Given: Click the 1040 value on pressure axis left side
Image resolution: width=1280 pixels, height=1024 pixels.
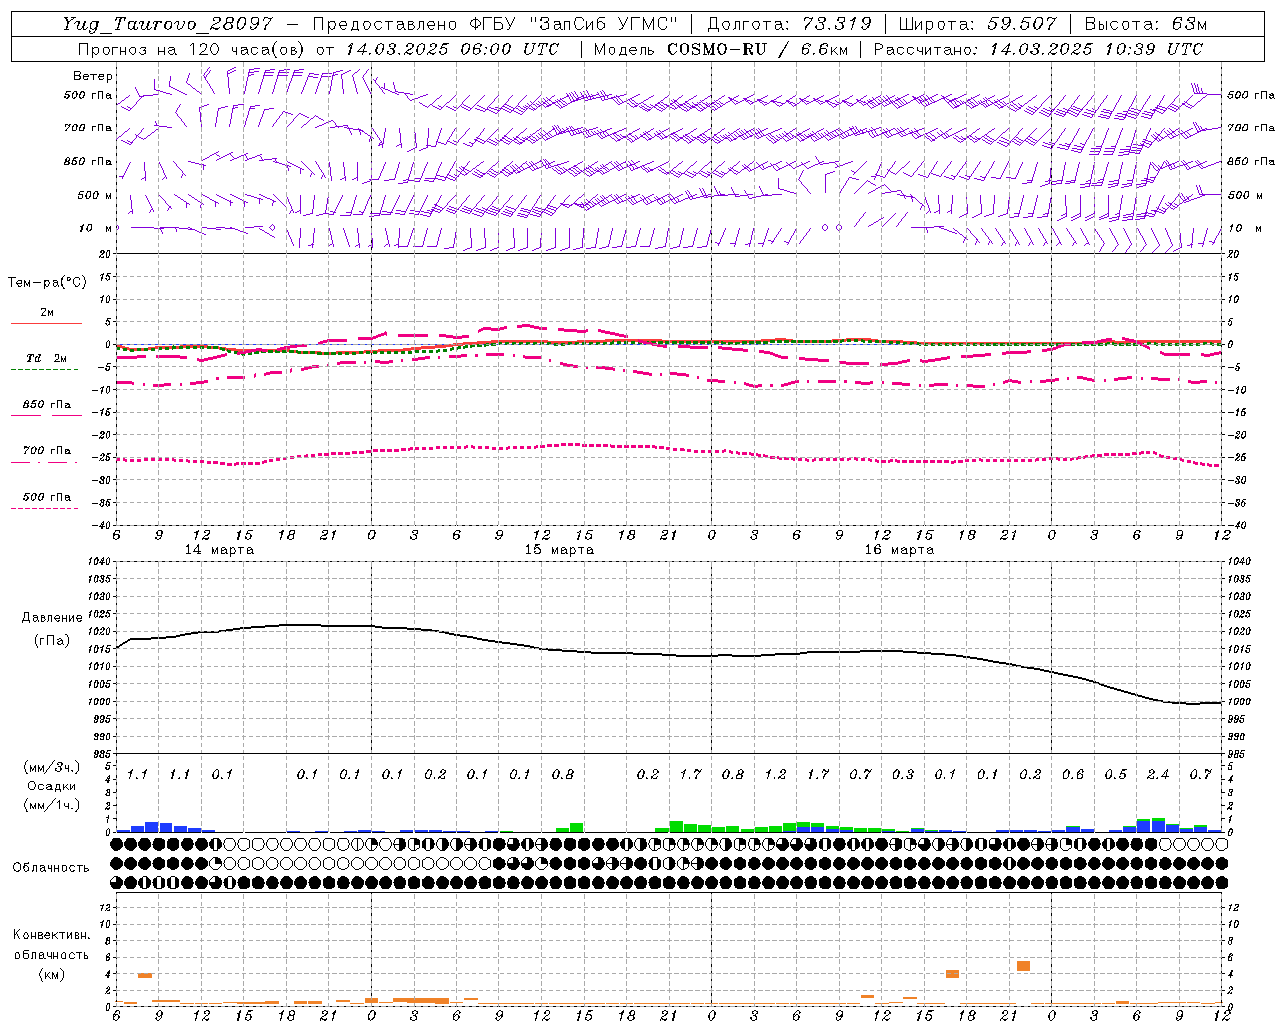Looking at the screenshot, I should click(x=98, y=562).
